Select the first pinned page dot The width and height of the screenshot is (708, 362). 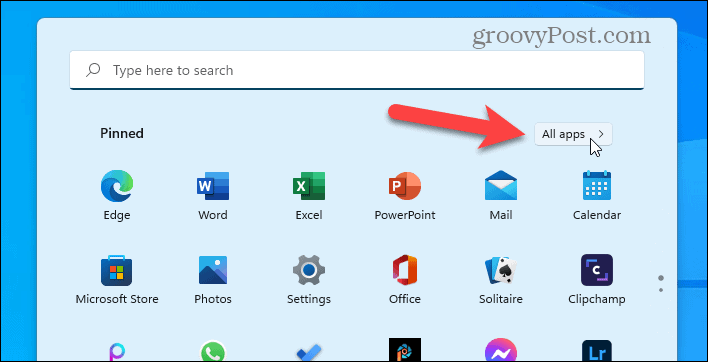661,278
